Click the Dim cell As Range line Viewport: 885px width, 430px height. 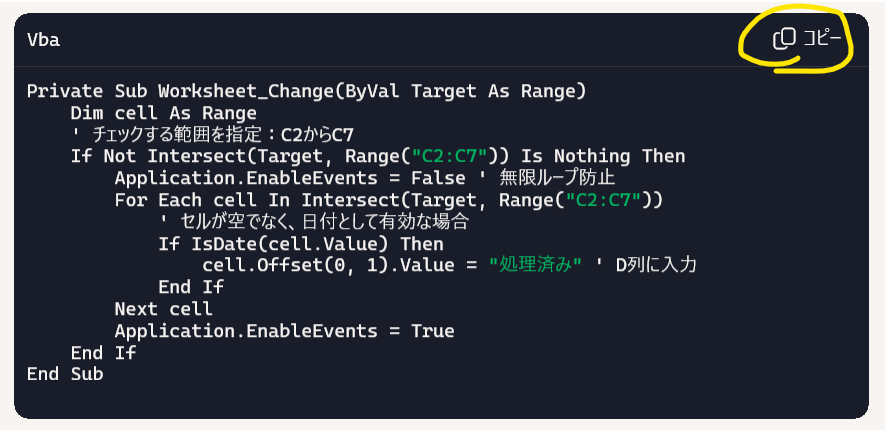tap(164, 113)
